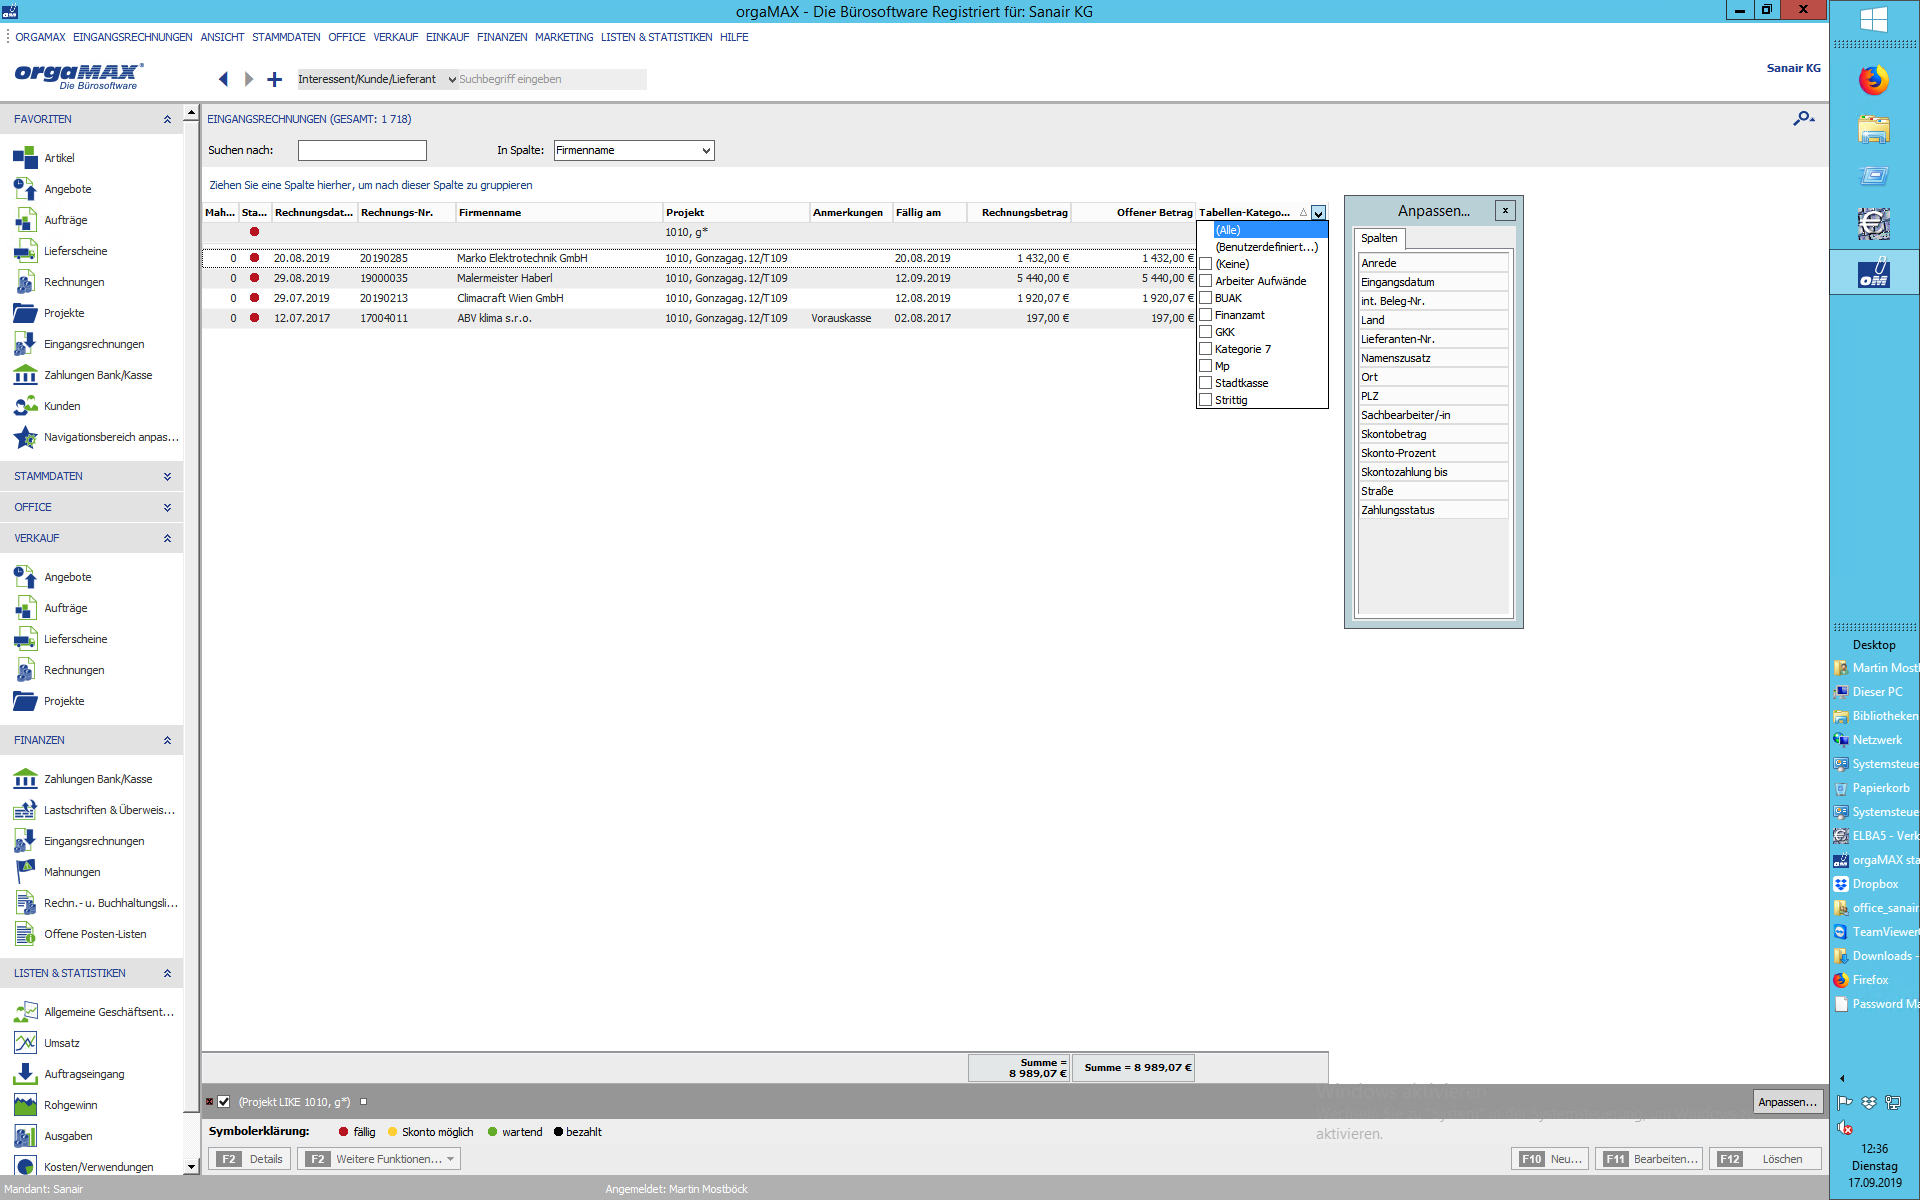
Task: Click the F10 Neu button
Action: click(x=1550, y=1159)
